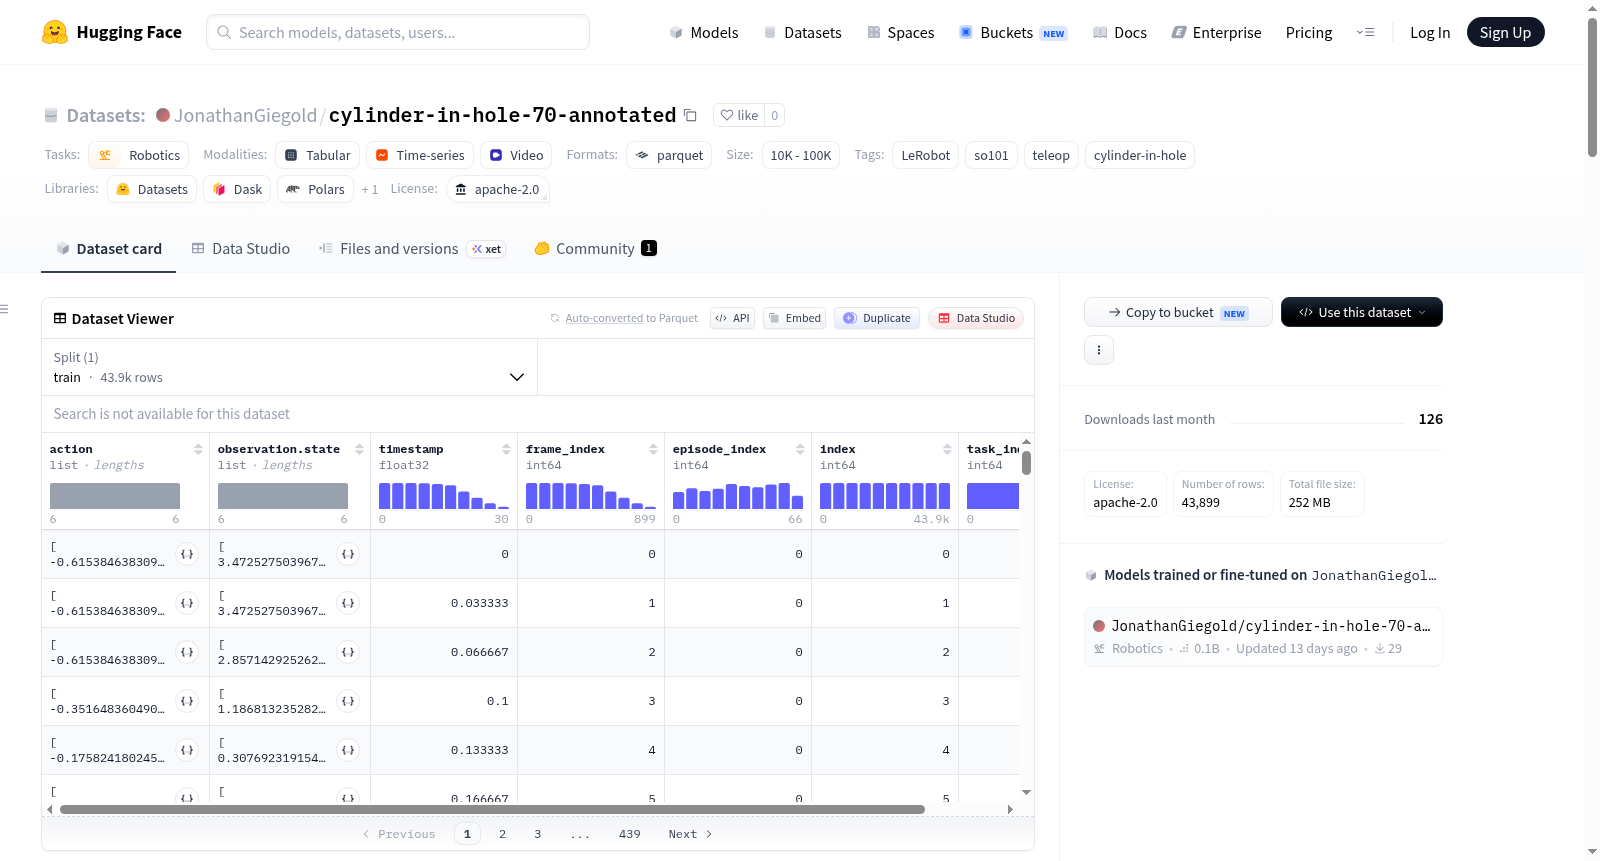Open Buckets in the top navigation
Image resolution: width=1600 pixels, height=861 pixels.
[x=1013, y=32]
